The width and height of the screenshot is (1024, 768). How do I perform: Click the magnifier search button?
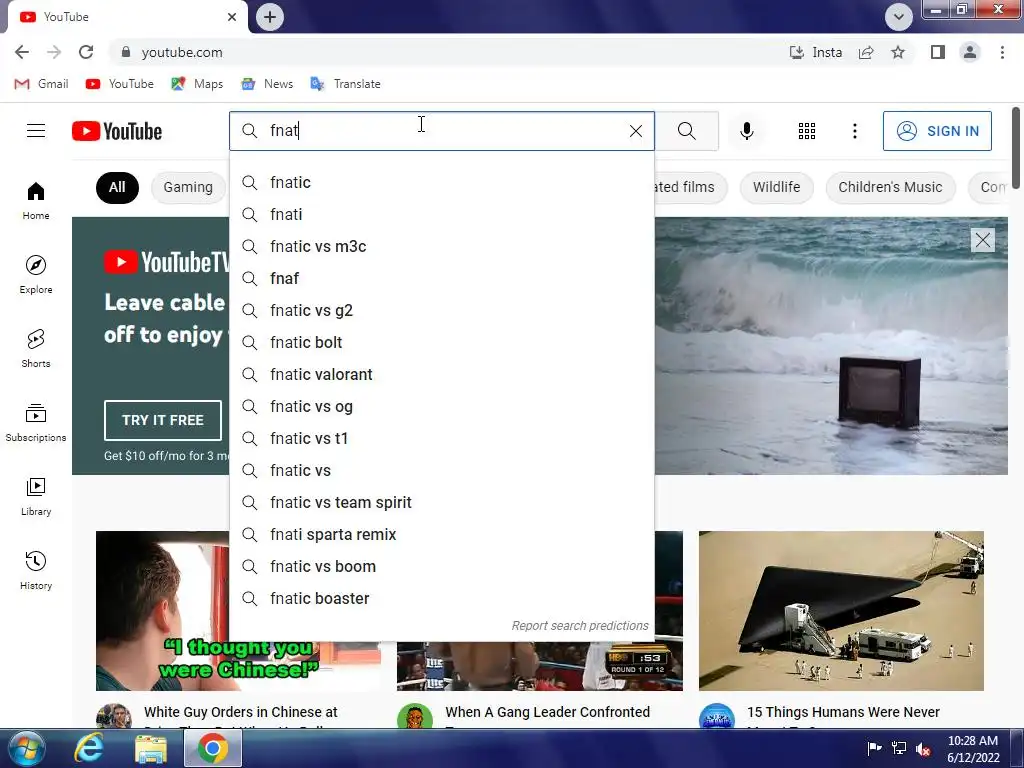coord(686,131)
